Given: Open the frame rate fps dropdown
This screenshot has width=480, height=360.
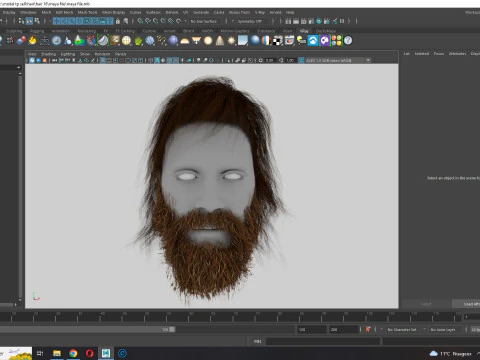Looking at the screenshot, I should point(475,329).
